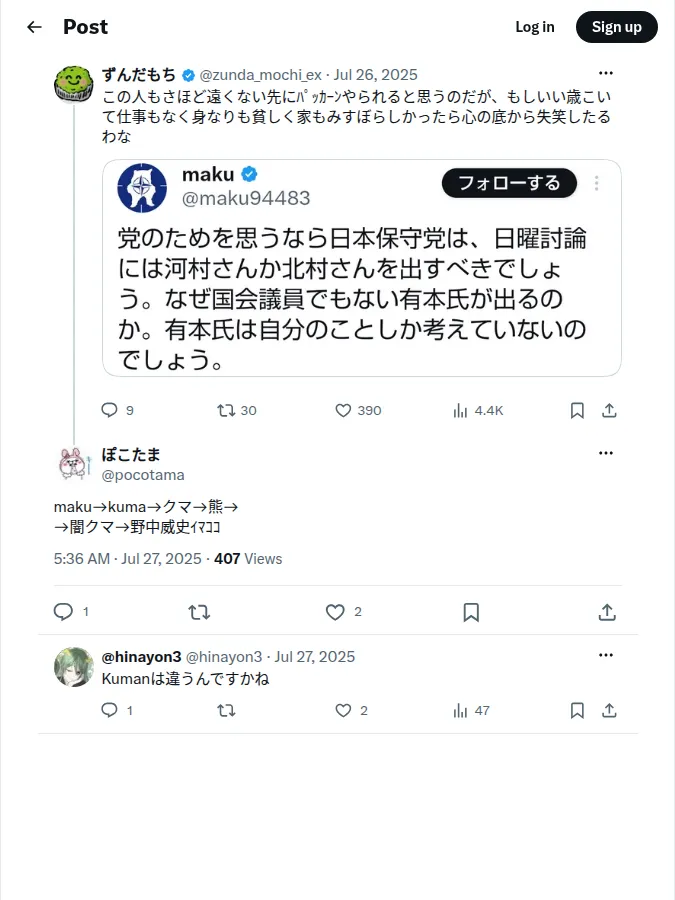The width and height of the screenshot is (675, 900).
Task: Open @pocotama profile handle link
Action: pyautogui.click(x=143, y=475)
